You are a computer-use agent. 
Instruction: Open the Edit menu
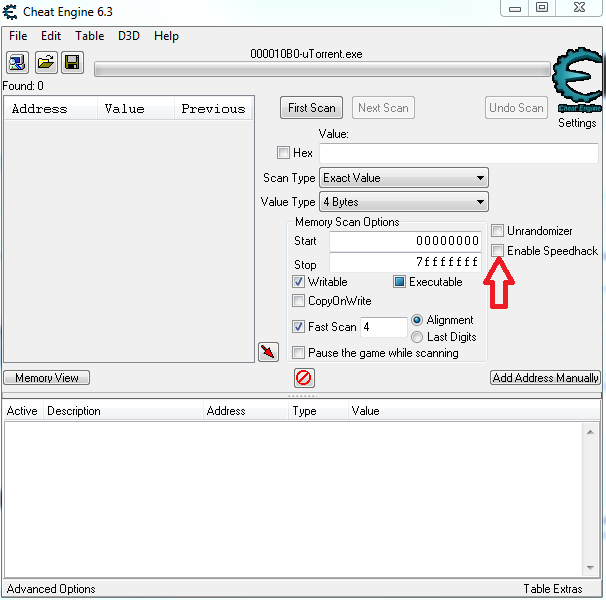coord(51,36)
